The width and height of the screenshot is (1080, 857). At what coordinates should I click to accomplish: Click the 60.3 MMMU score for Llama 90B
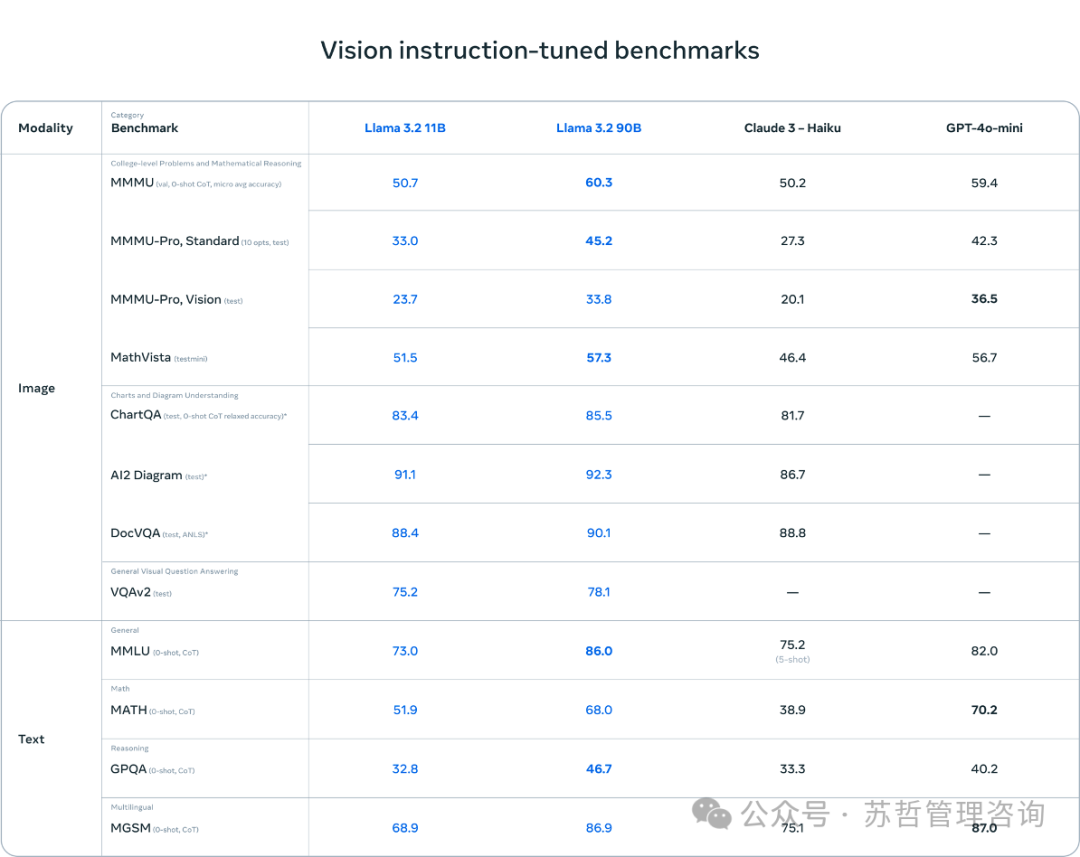pyautogui.click(x=599, y=183)
